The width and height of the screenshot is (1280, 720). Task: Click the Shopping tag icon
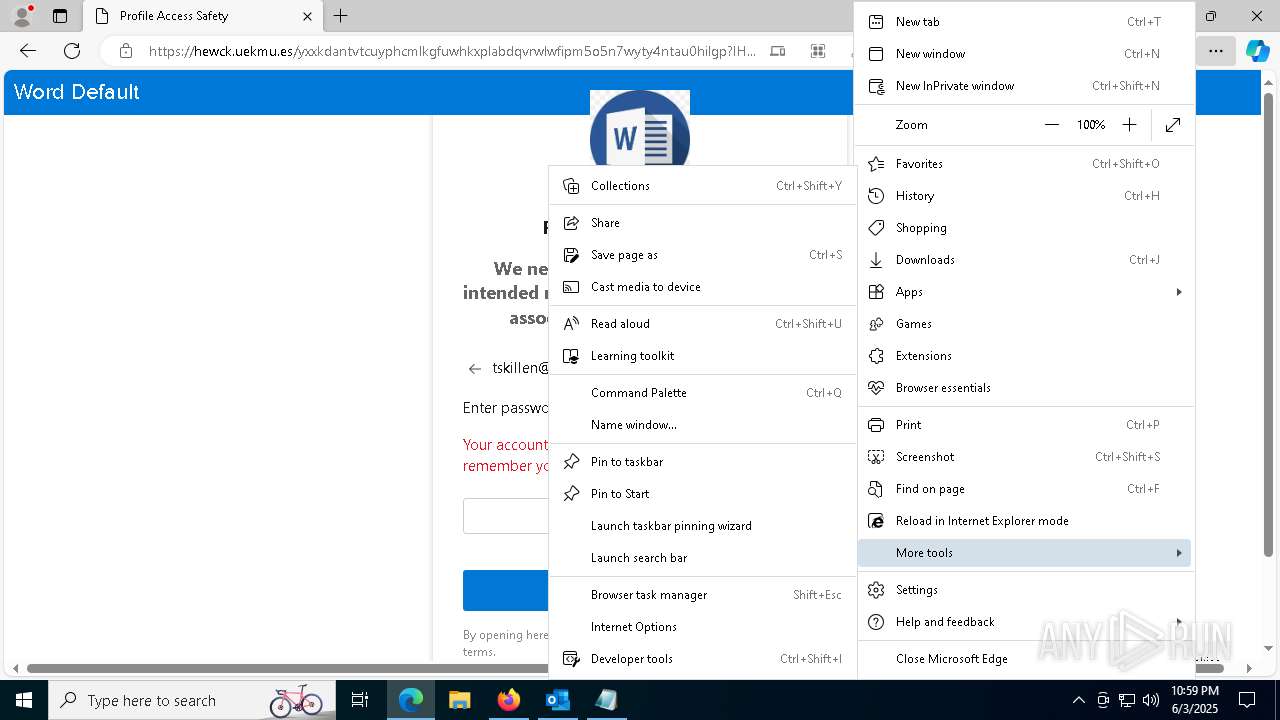click(876, 228)
